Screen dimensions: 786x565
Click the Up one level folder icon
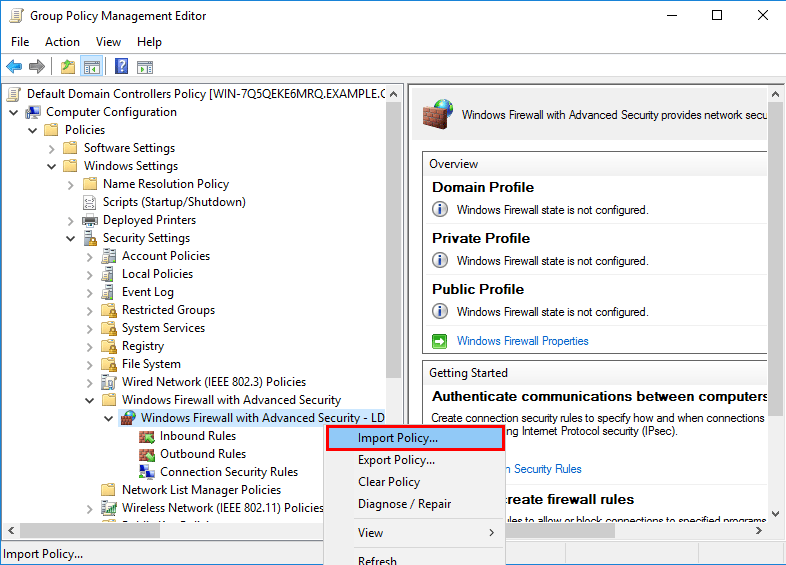pyautogui.click(x=68, y=67)
